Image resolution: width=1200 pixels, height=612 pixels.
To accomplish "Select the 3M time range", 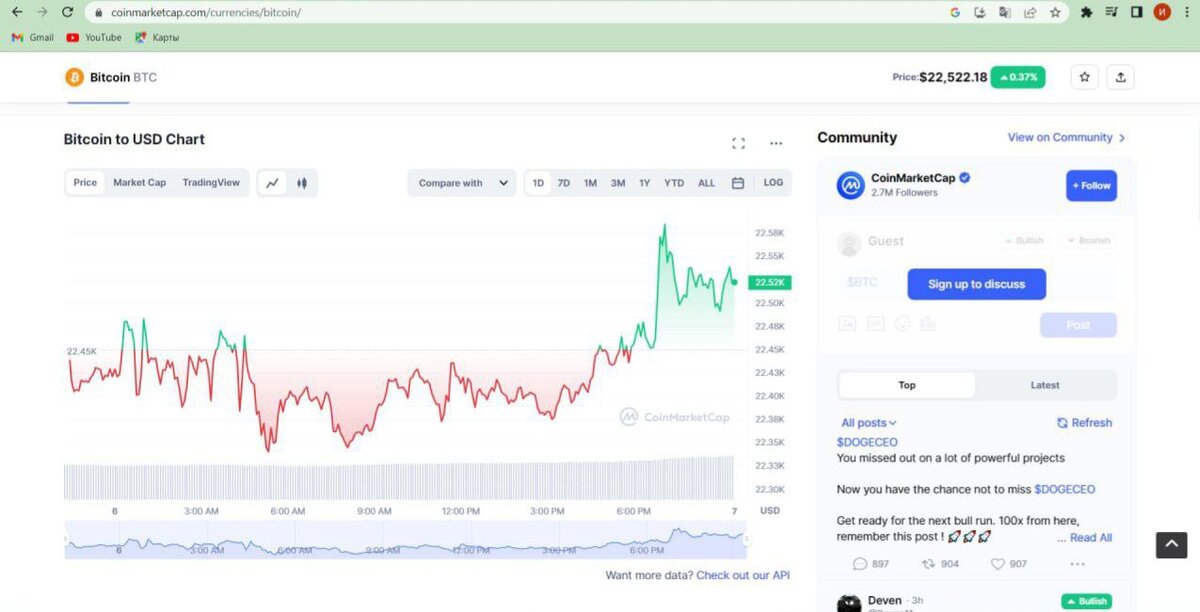I will pos(618,183).
